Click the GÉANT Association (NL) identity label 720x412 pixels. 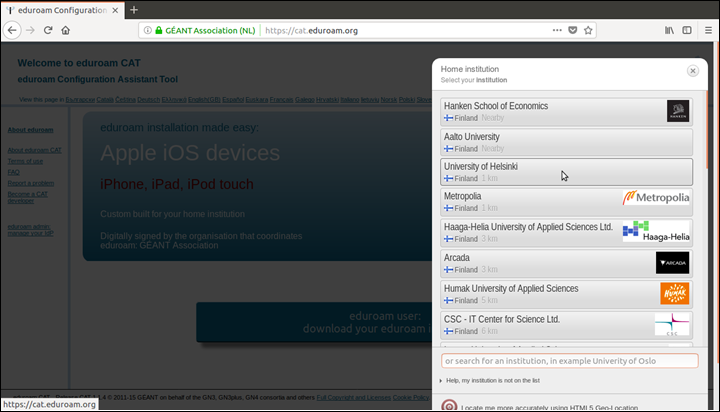(x=210, y=30)
